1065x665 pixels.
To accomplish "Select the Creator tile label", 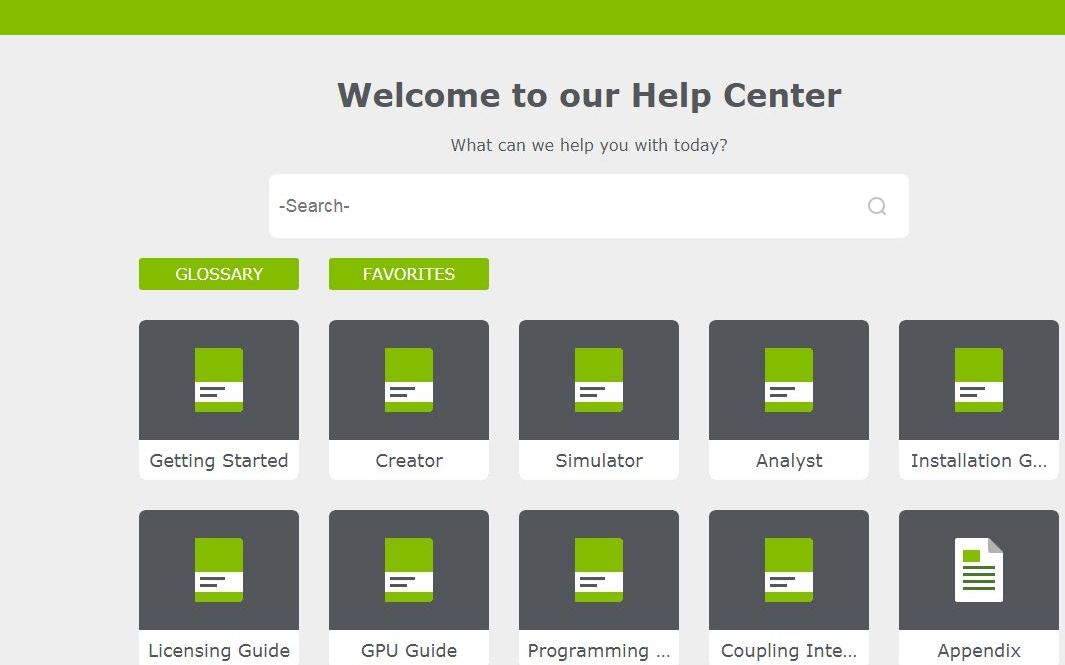I will tap(409, 461).
